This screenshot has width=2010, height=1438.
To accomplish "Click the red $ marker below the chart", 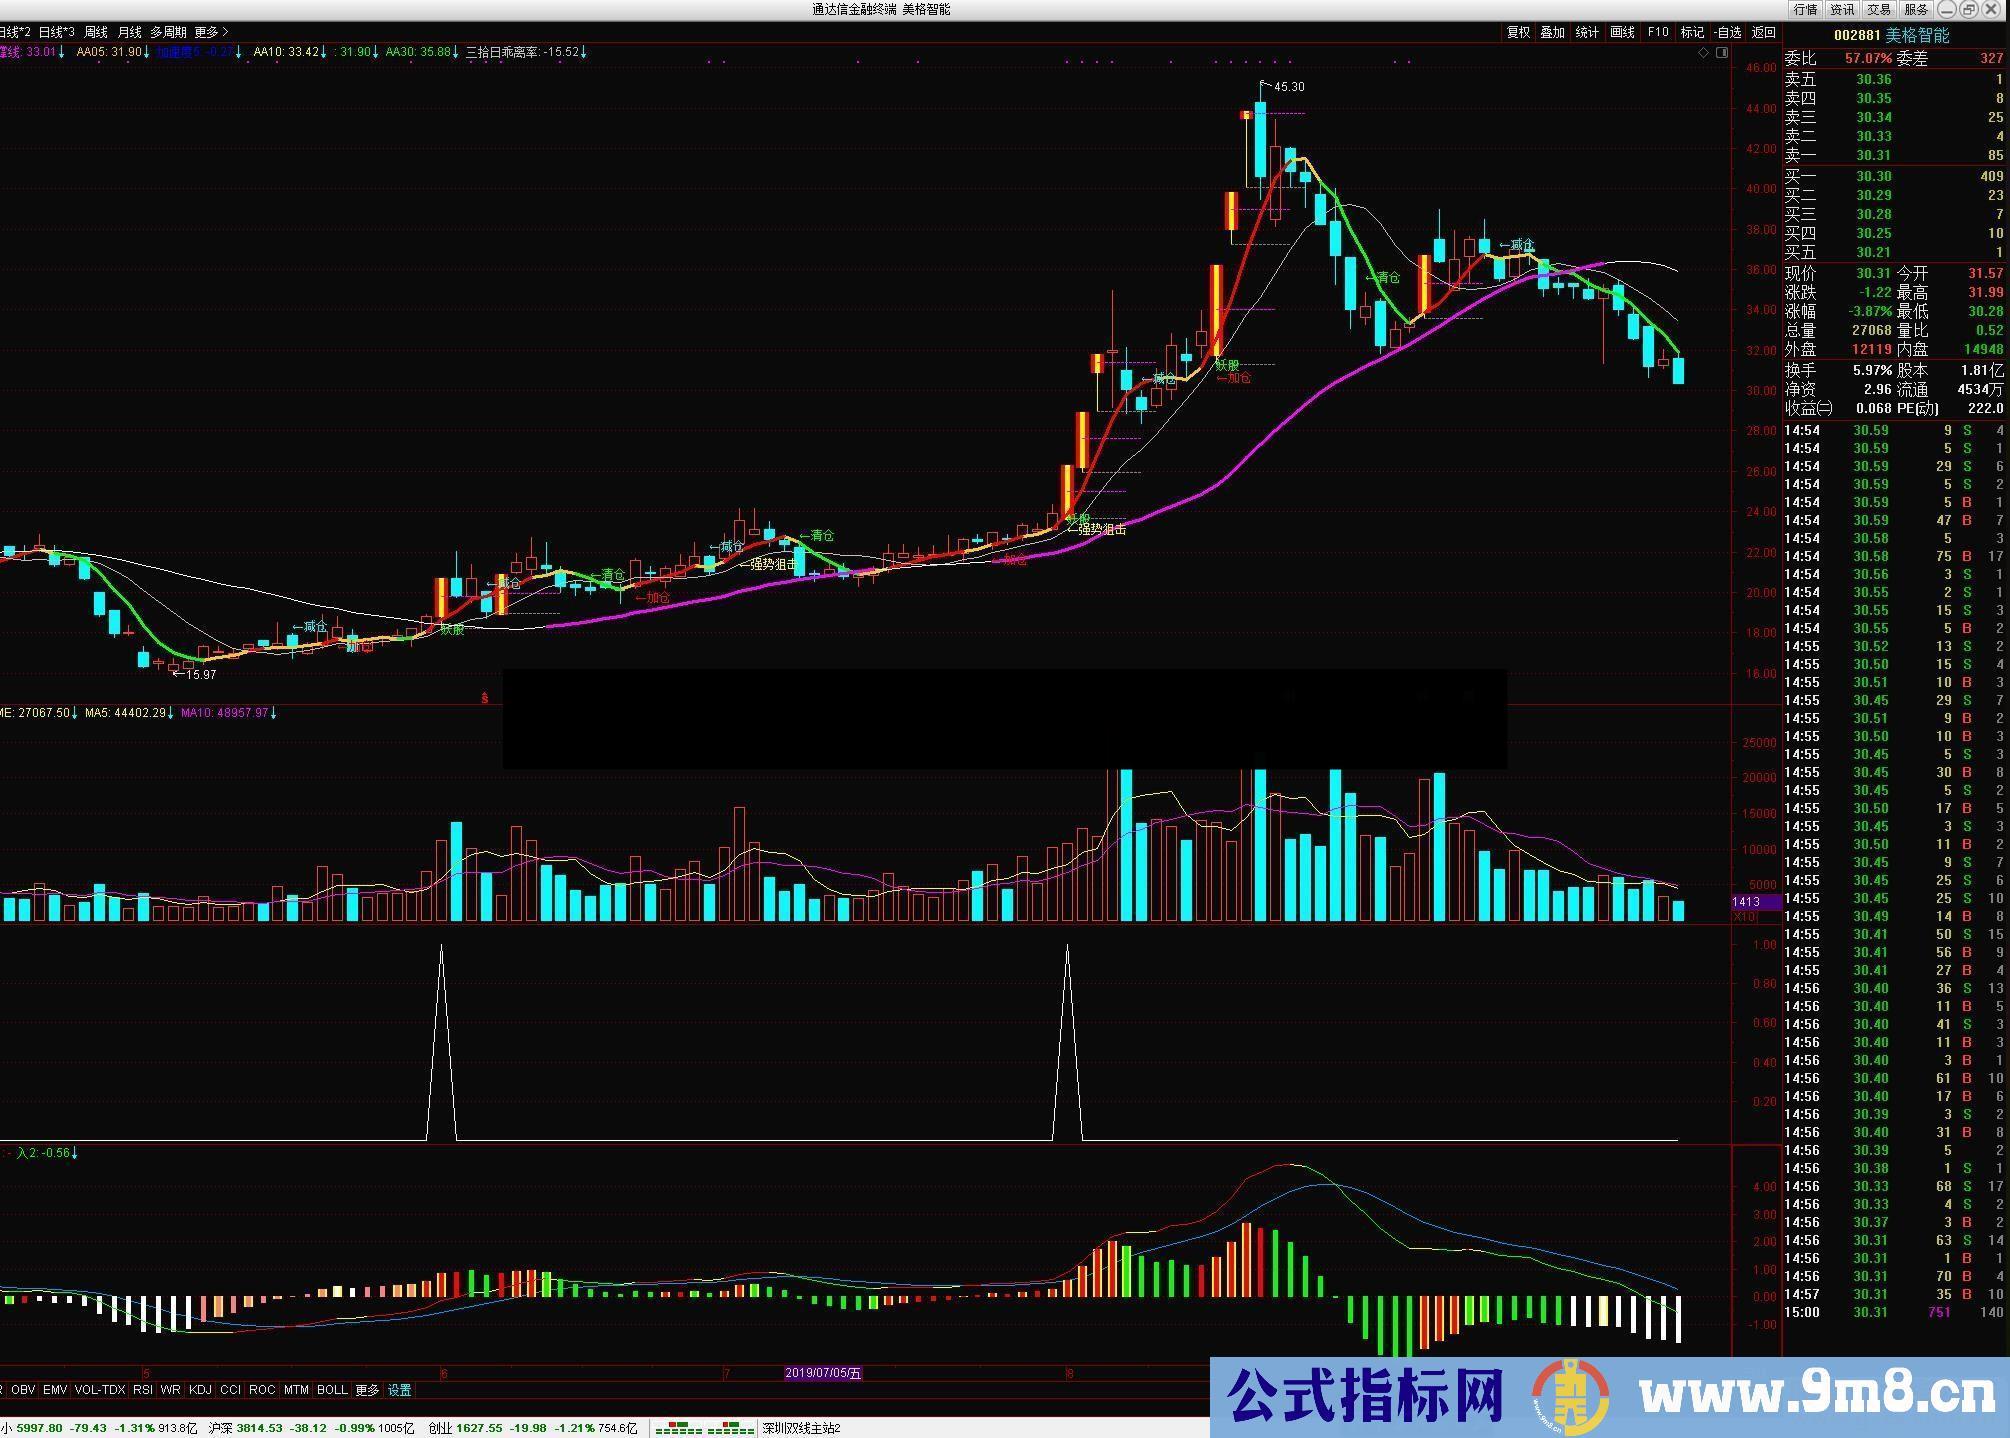I will point(485,698).
